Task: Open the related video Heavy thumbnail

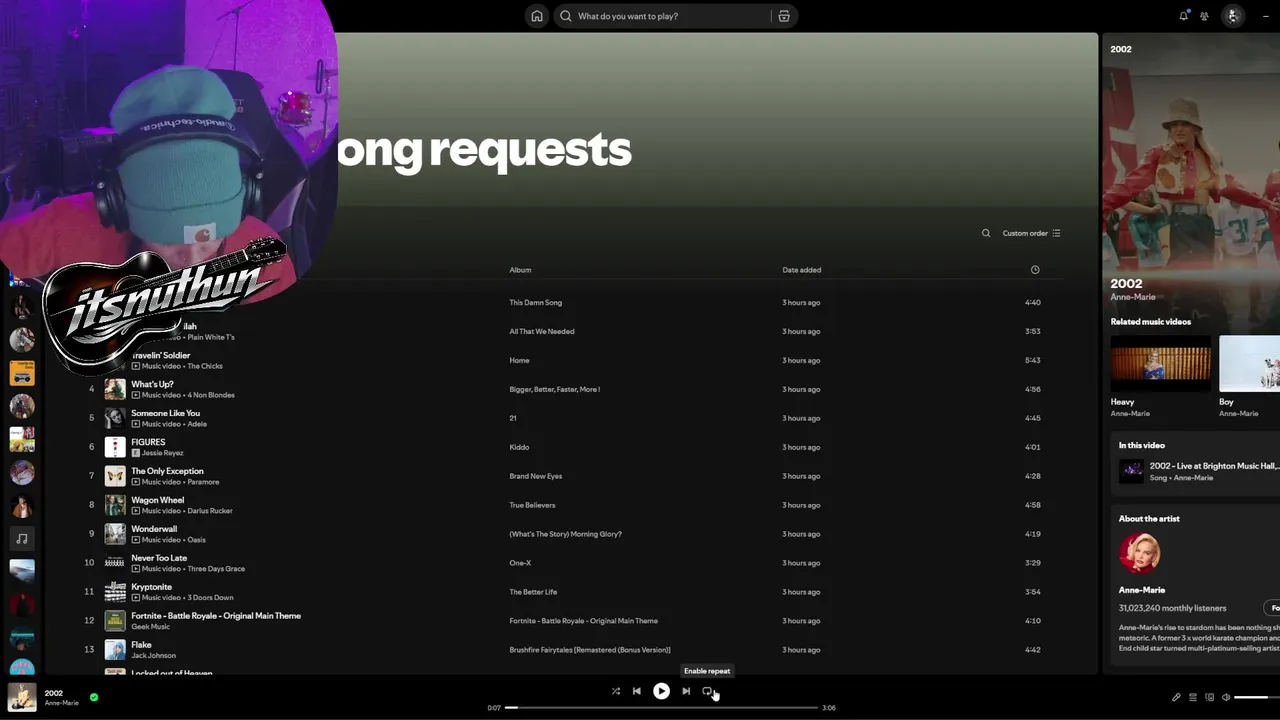Action: [1161, 364]
